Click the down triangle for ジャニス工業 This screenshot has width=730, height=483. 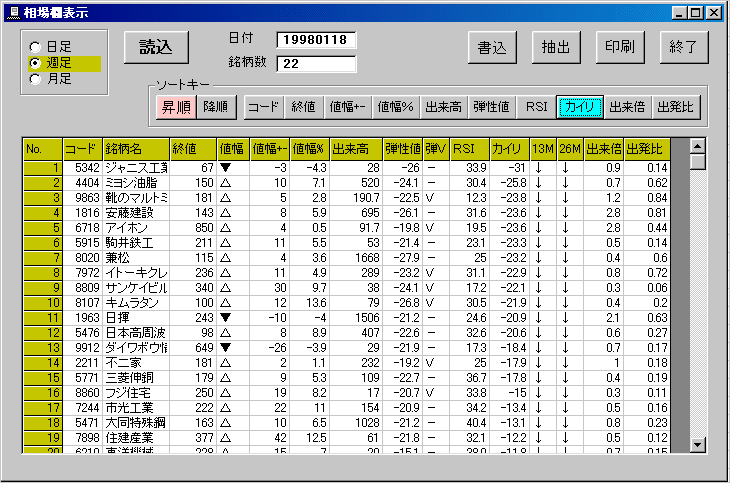[226, 168]
